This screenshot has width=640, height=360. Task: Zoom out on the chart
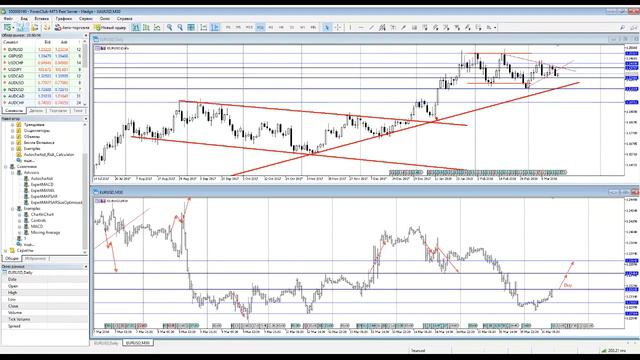coord(180,27)
